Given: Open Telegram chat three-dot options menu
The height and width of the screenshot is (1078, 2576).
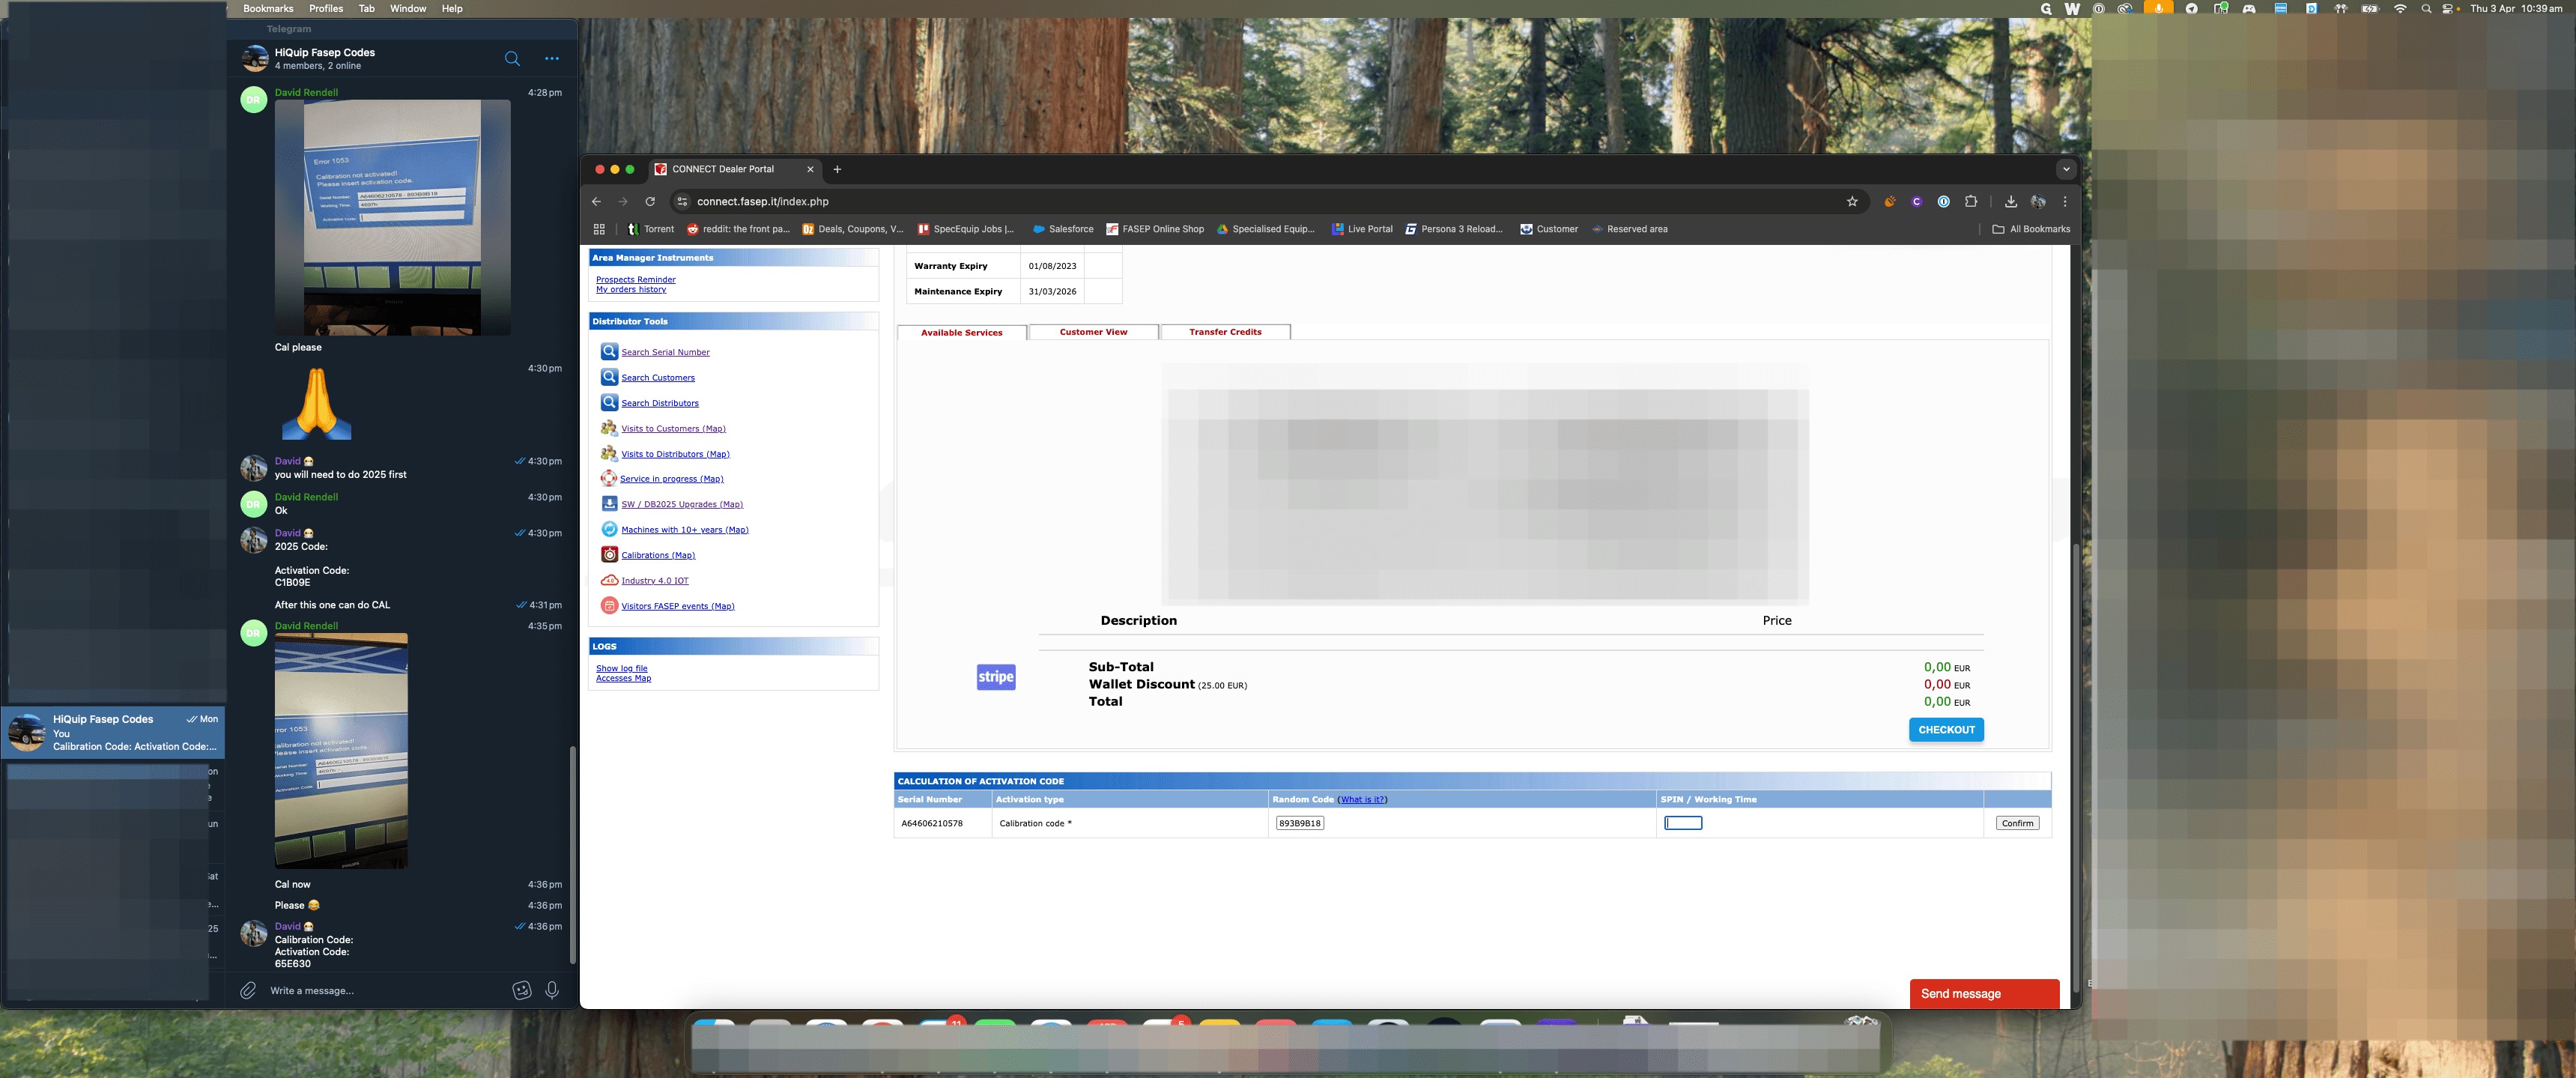Looking at the screenshot, I should pos(552,59).
